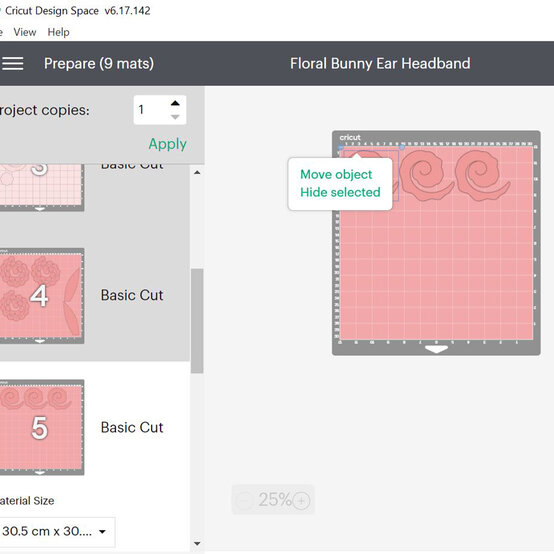Click Basic Cut label of mat 5
554x554 pixels.
coord(132,428)
